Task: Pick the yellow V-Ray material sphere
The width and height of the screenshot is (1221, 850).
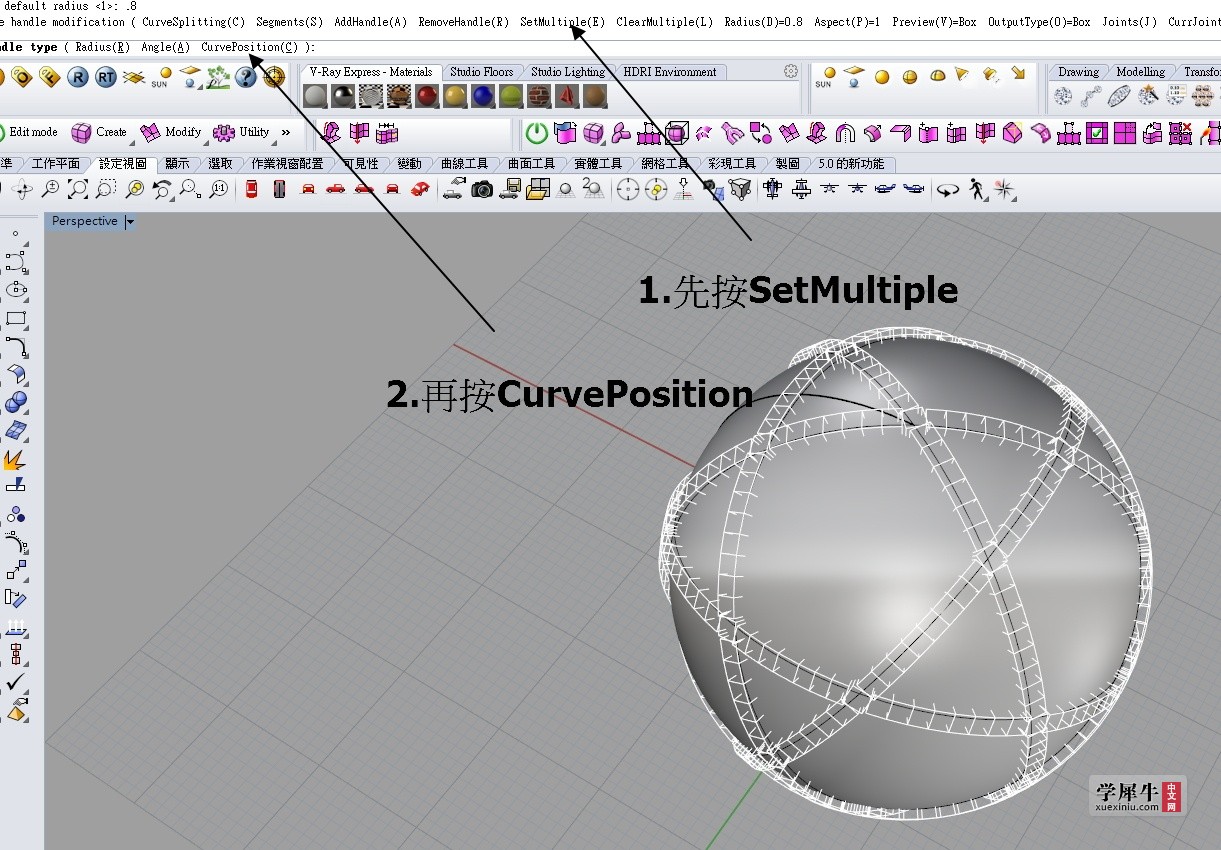Action: [455, 96]
